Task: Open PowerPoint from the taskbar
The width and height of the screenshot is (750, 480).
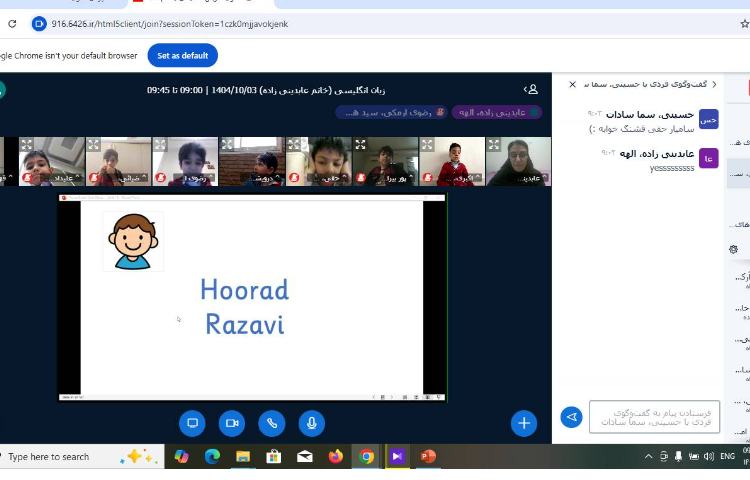Action: pos(428,457)
